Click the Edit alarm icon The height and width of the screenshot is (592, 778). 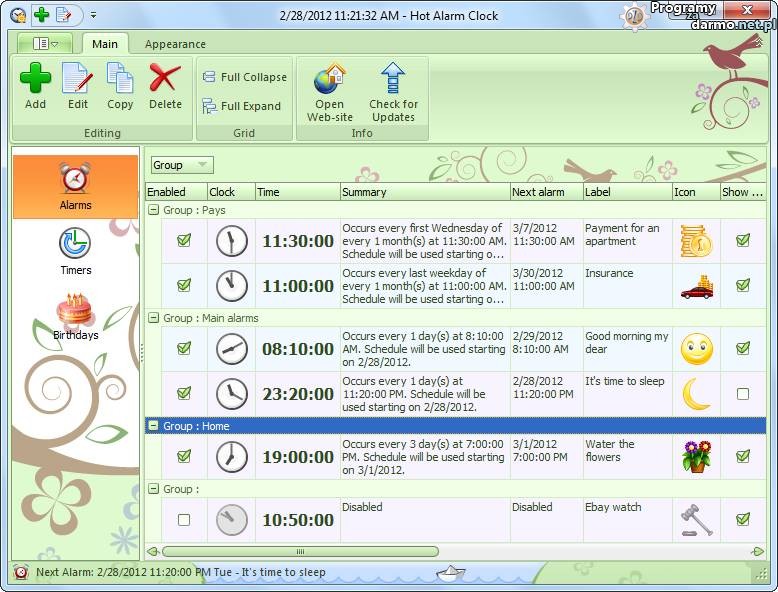(77, 79)
